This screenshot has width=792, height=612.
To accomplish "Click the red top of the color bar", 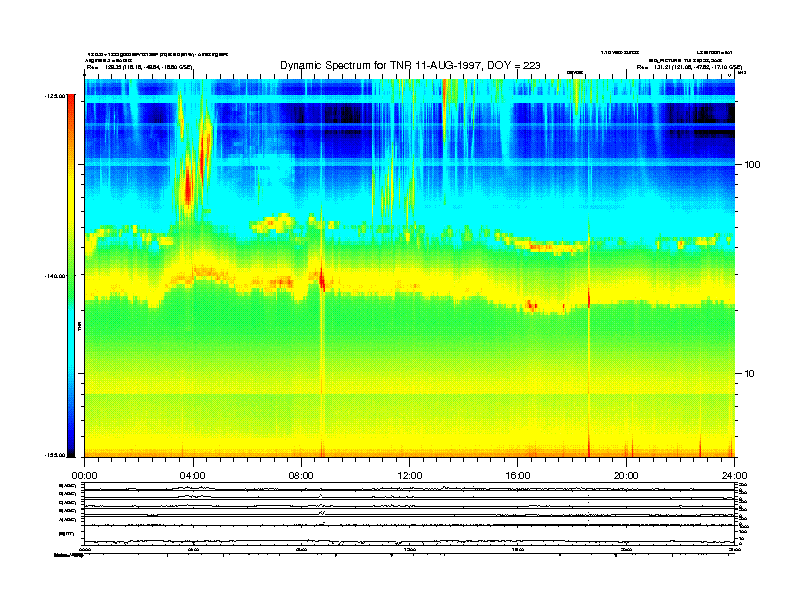I will (x=71, y=101).
